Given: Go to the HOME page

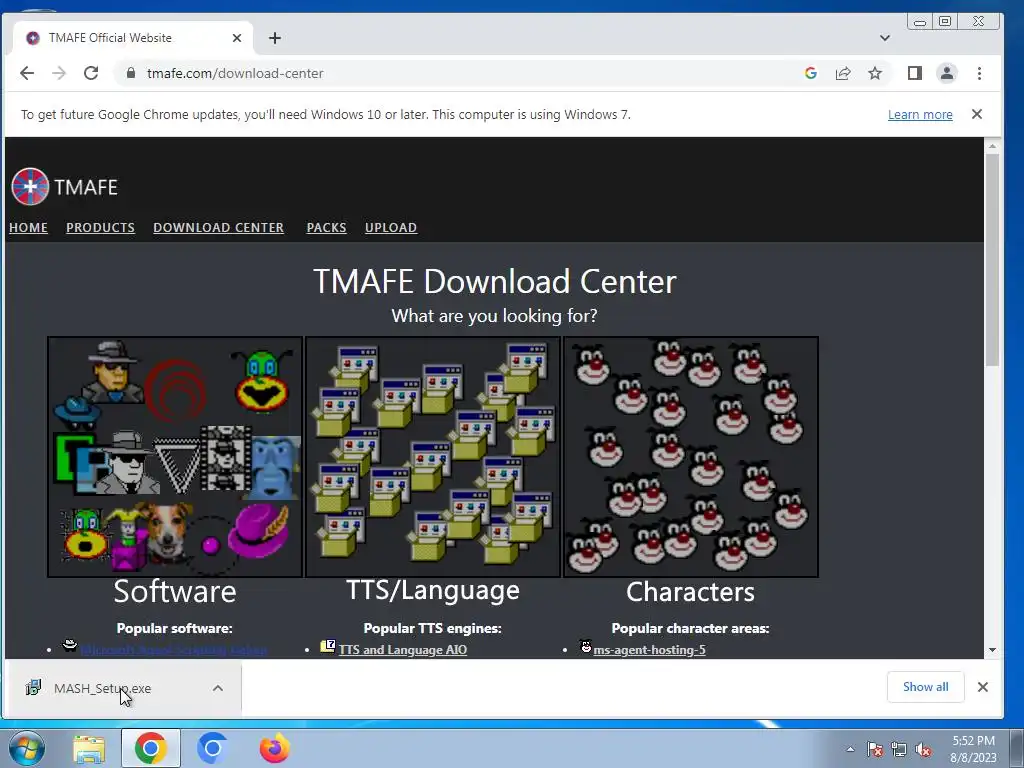Looking at the screenshot, I should 28,227.
